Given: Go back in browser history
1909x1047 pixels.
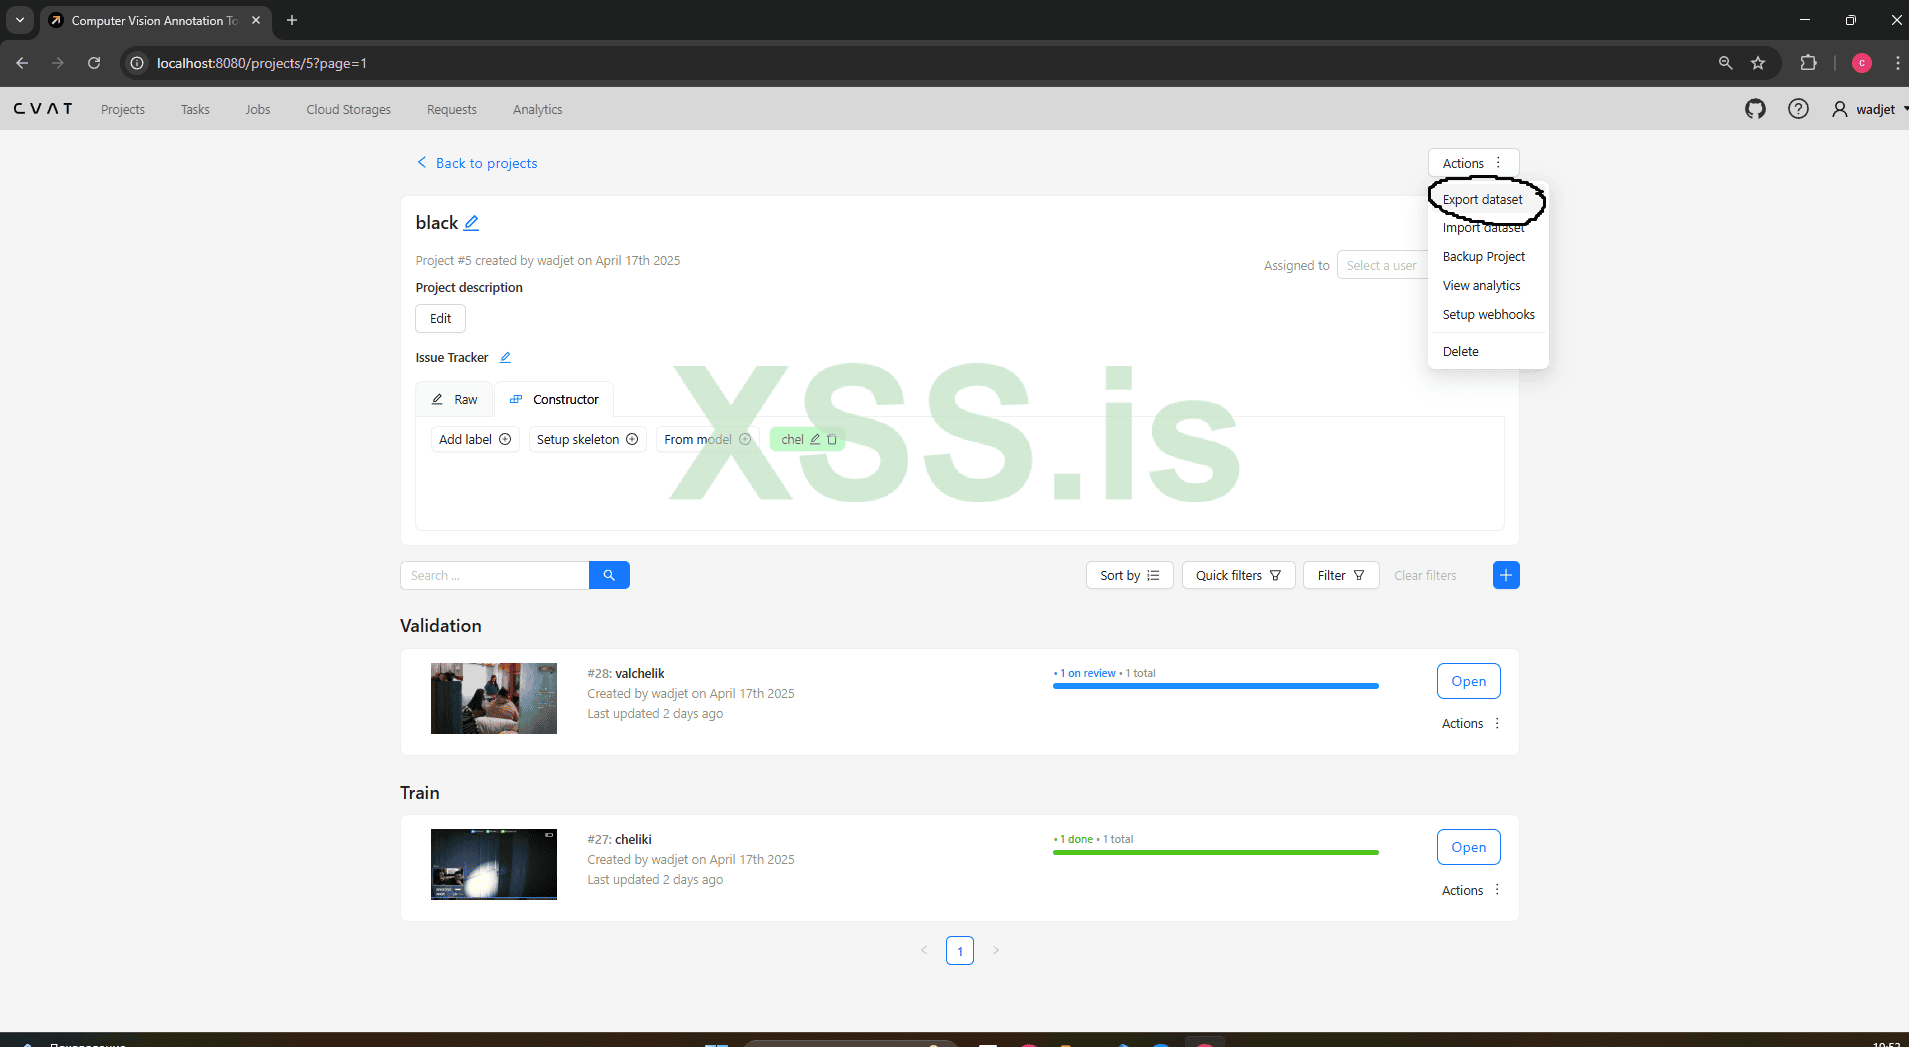Looking at the screenshot, I should 22,63.
